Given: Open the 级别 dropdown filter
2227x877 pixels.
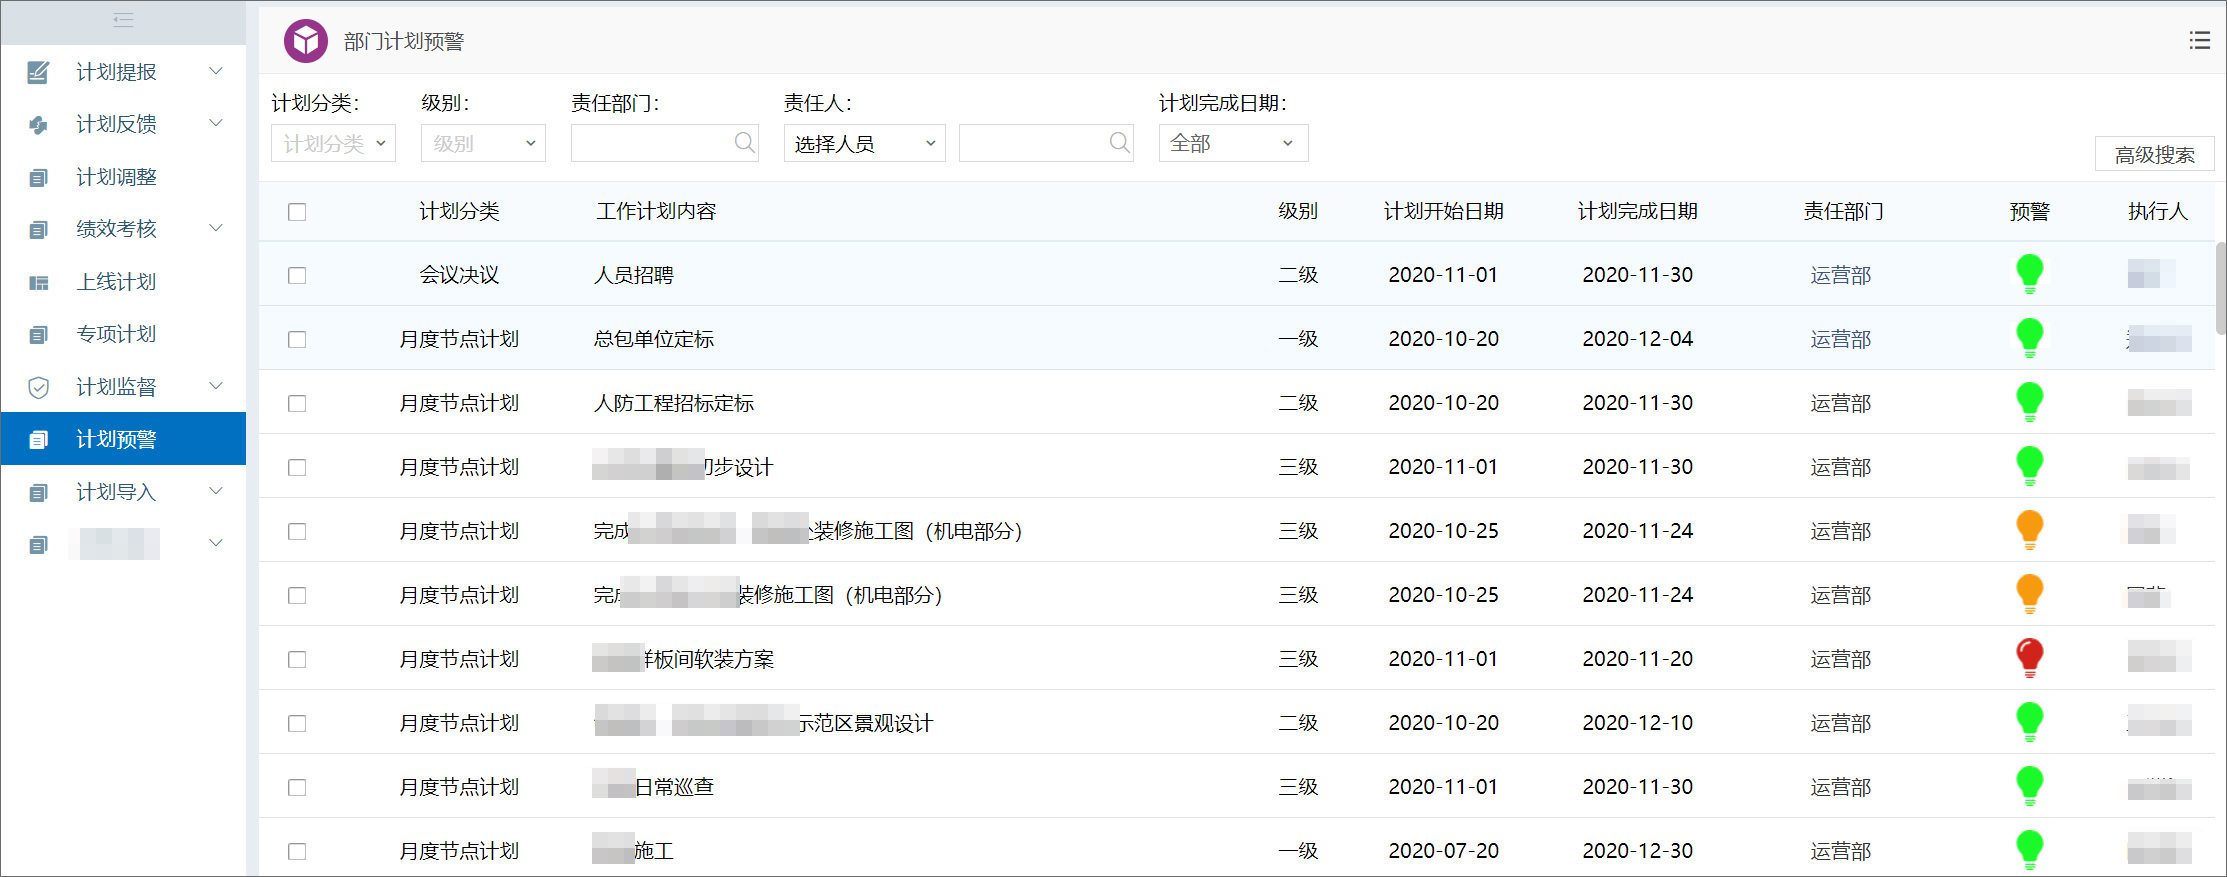Looking at the screenshot, I should [x=483, y=143].
